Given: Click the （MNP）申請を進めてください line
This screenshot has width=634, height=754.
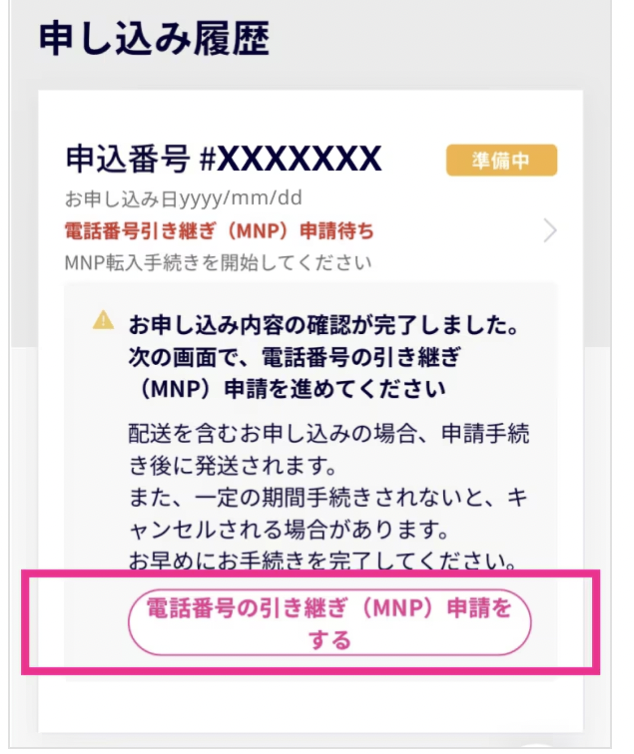Looking at the screenshot, I should (289, 389).
